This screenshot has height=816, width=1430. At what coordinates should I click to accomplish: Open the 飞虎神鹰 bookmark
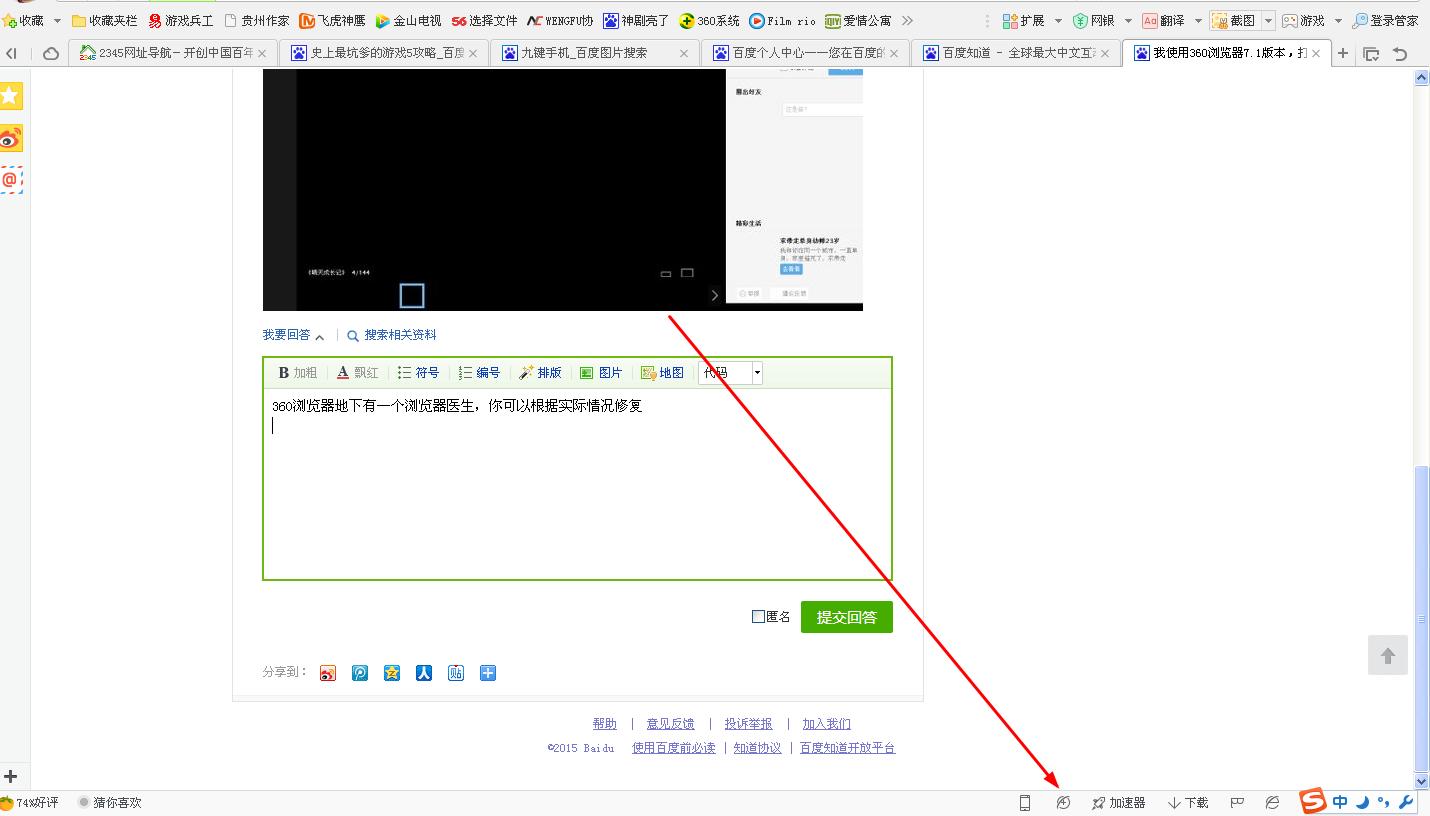pos(332,20)
